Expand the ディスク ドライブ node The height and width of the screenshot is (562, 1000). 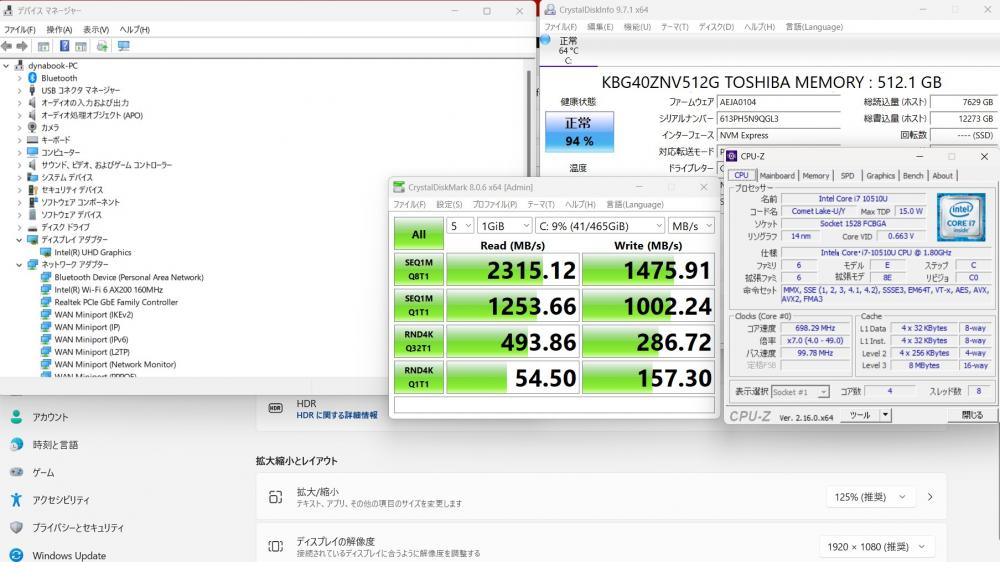tap(19, 227)
